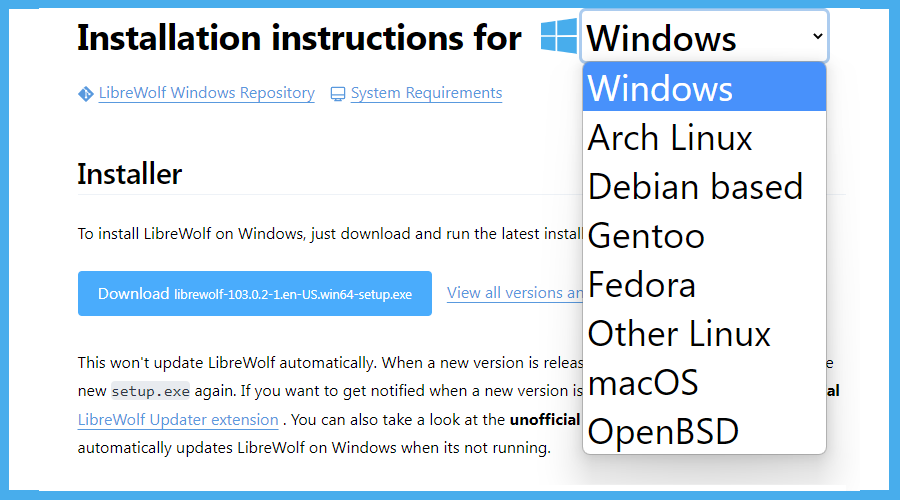Select the Windows combo box field
The image size is (900, 500).
704,36
